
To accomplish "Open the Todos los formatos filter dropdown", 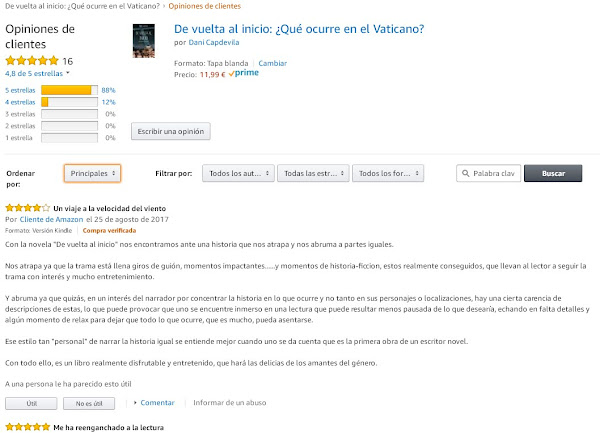I will click(388, 173).
